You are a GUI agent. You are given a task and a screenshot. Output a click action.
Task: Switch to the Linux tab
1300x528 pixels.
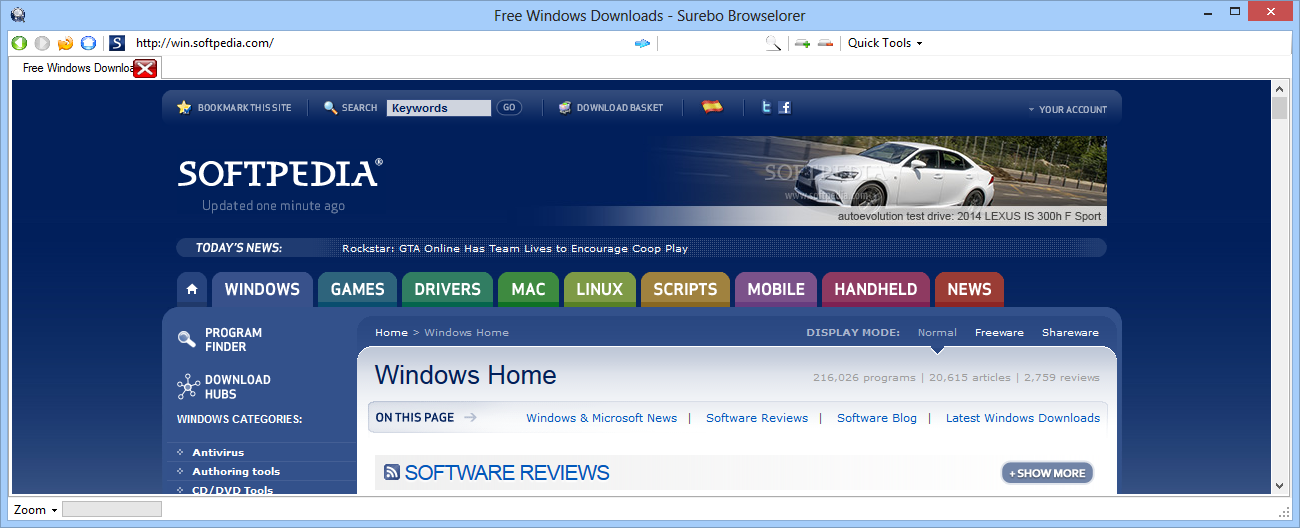[599, 289]
